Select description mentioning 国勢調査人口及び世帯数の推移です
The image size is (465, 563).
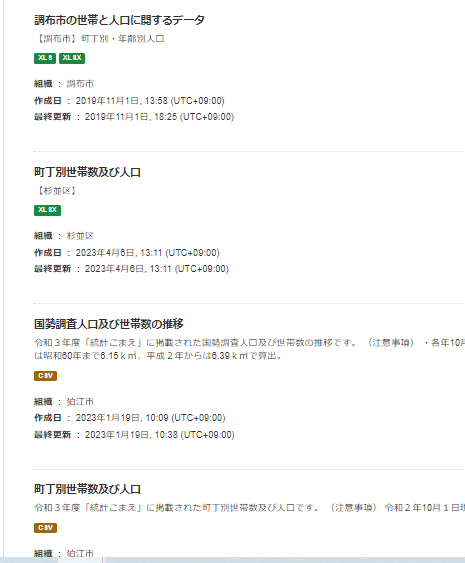click(x=250, y=349)
